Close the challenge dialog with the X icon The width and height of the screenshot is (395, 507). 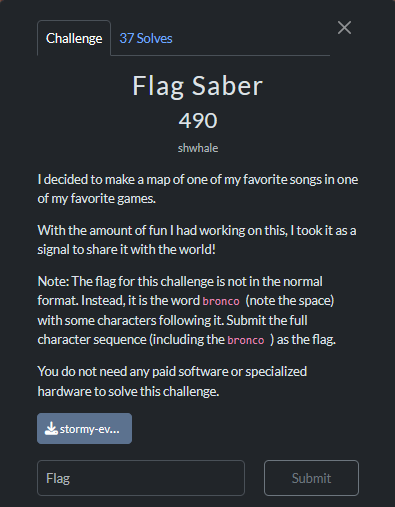click(344, 28)
